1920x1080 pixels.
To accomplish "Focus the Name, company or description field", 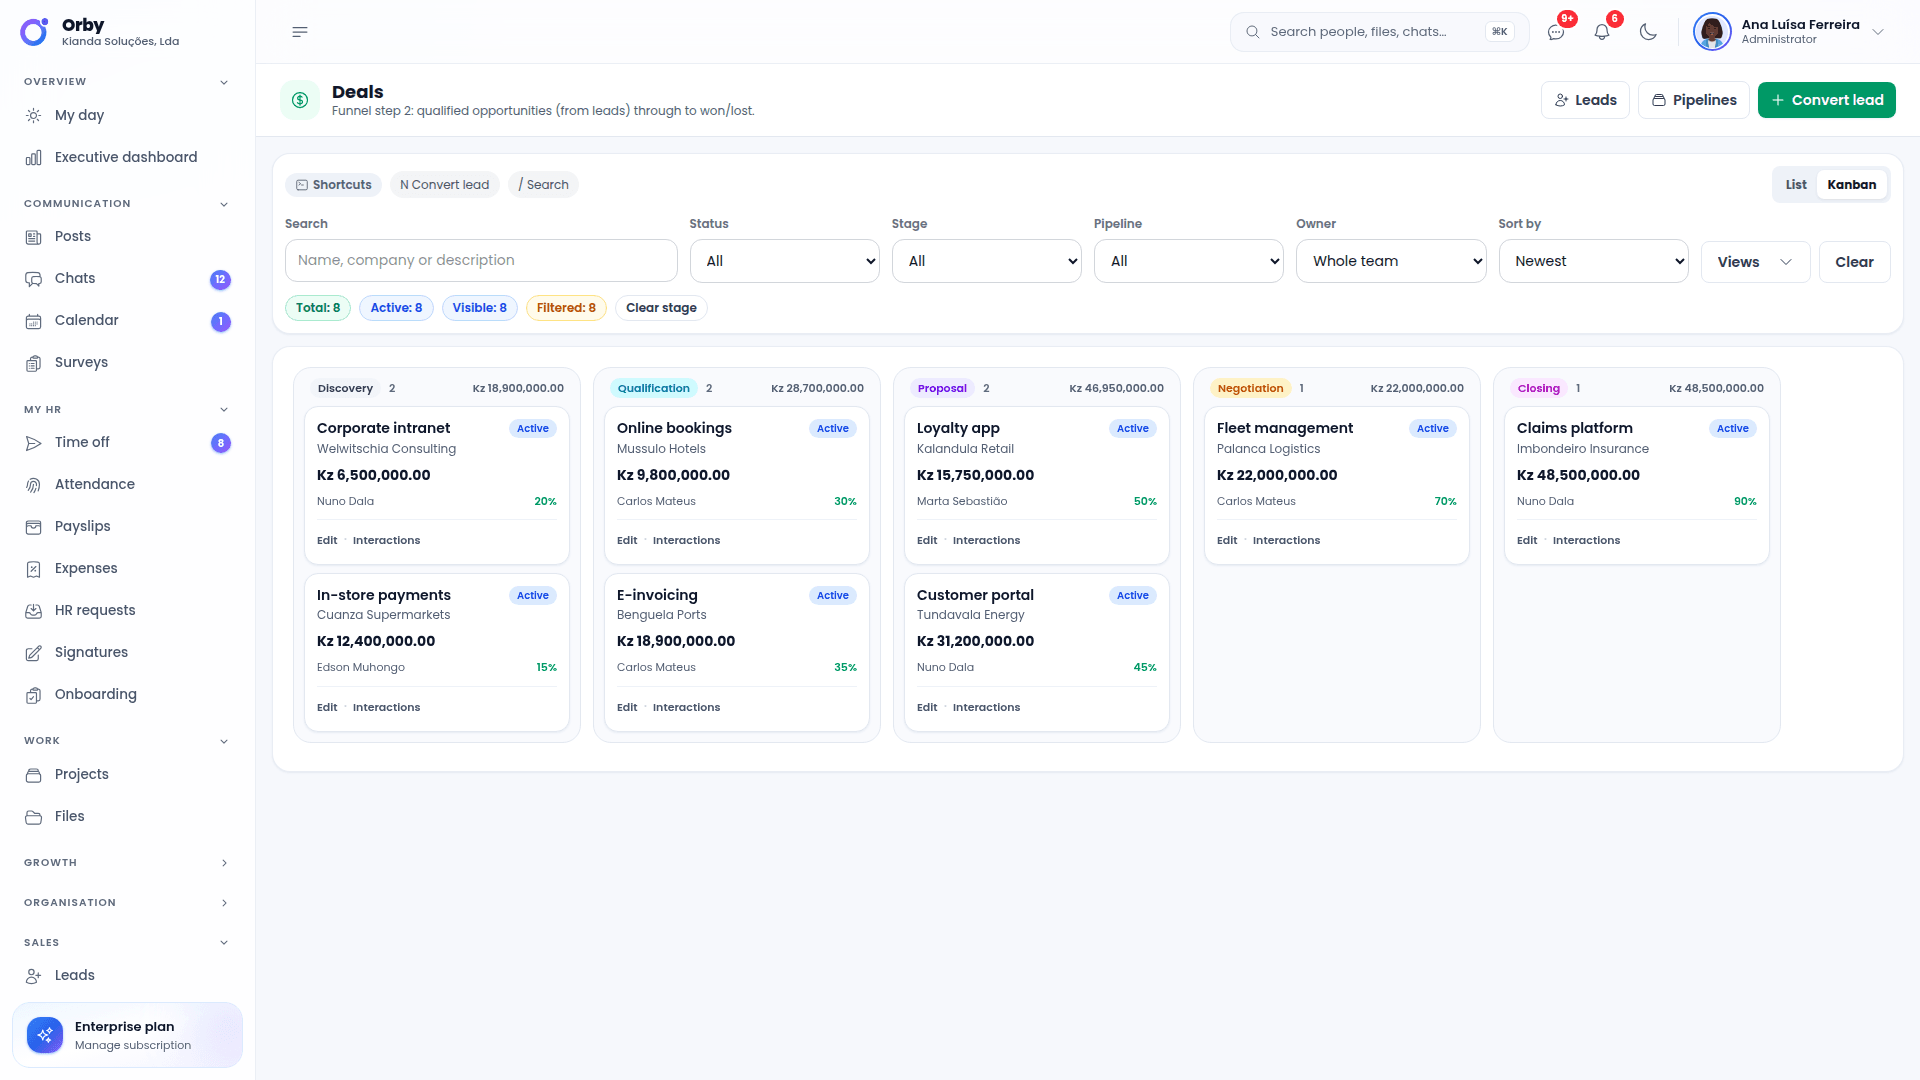I will point(481,261).
